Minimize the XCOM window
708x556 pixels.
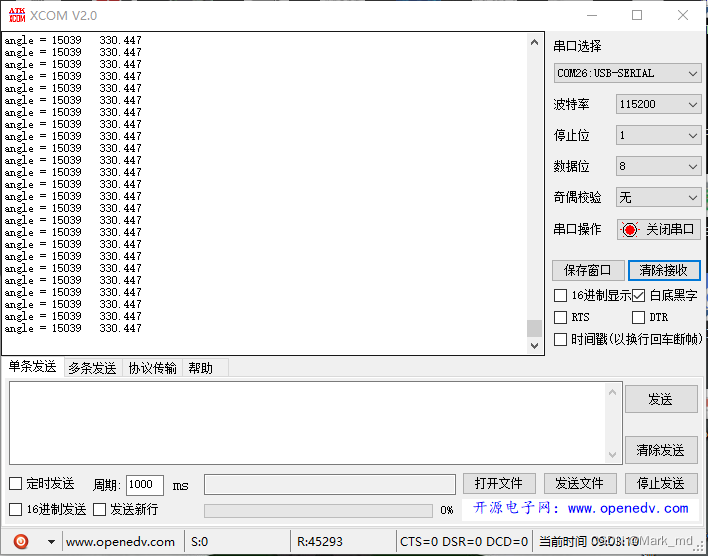click(592, 15)
